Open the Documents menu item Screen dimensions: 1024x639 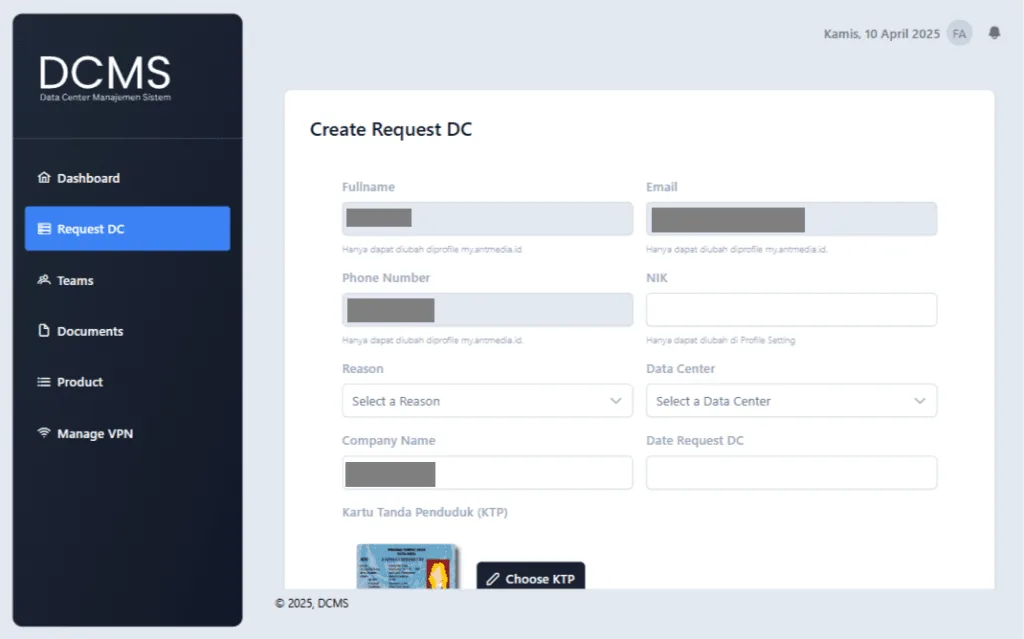click(90, 331)
